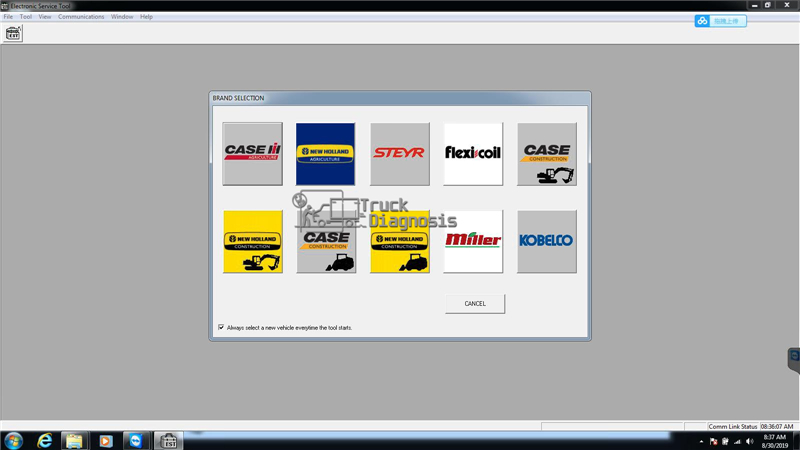Click the status bar time 08:36:07 AM
The width and height of the screenshot is (800, 450).
(x=777, y=427)
